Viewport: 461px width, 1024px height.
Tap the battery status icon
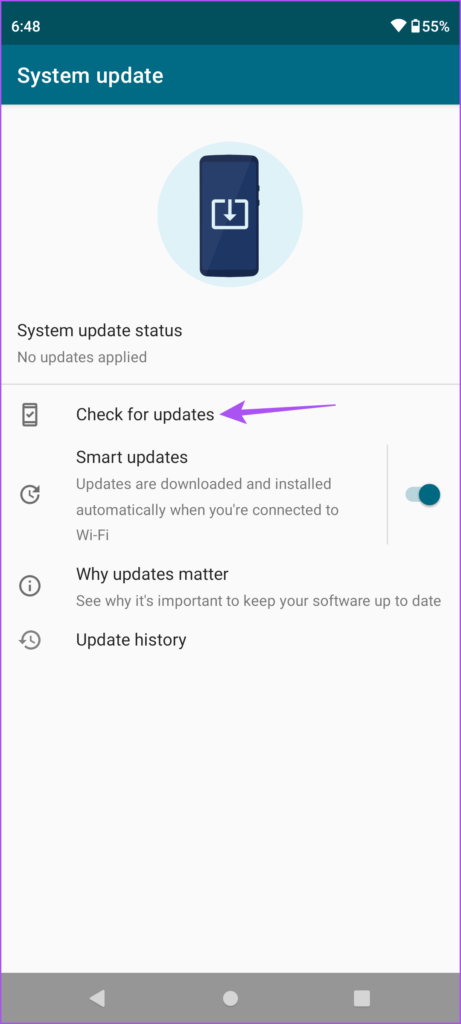click(x=415, y=26)
